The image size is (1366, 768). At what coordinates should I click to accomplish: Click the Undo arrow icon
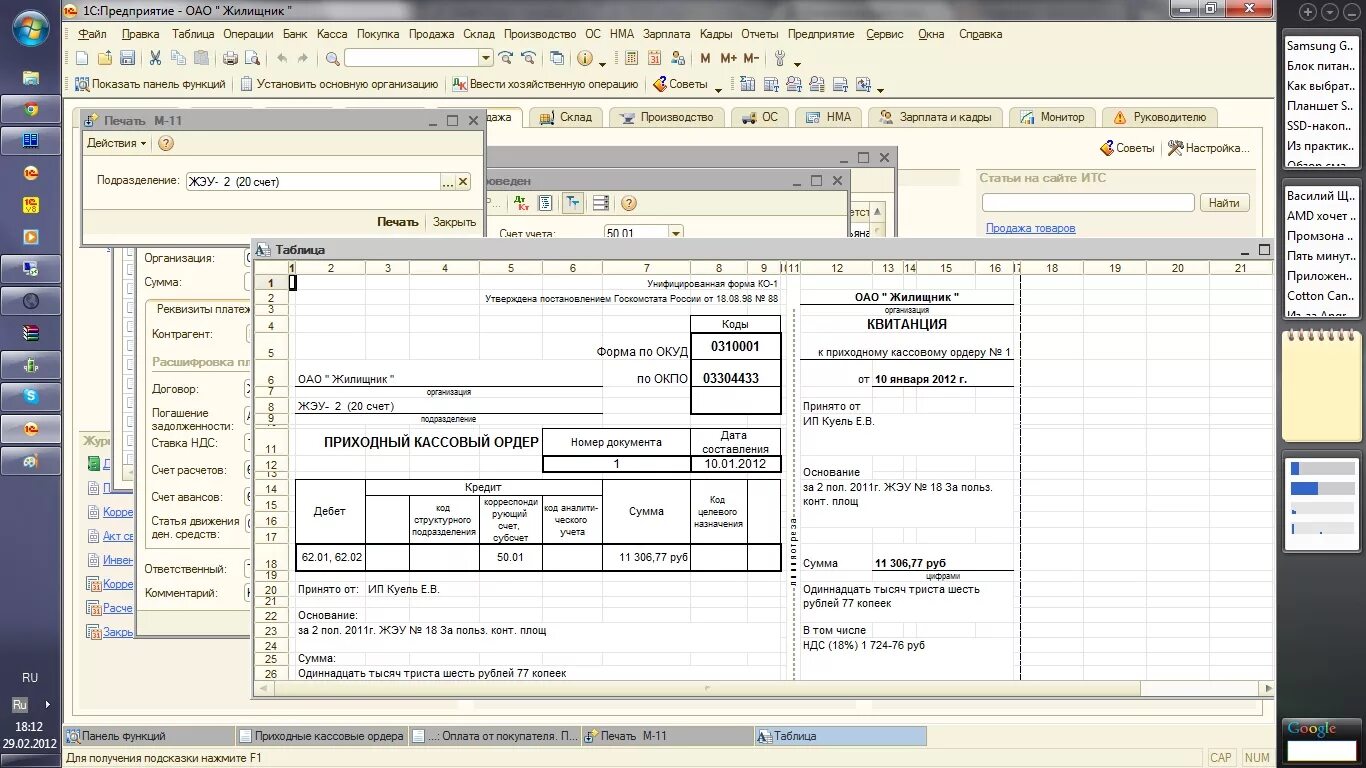(x=282, y=58)
